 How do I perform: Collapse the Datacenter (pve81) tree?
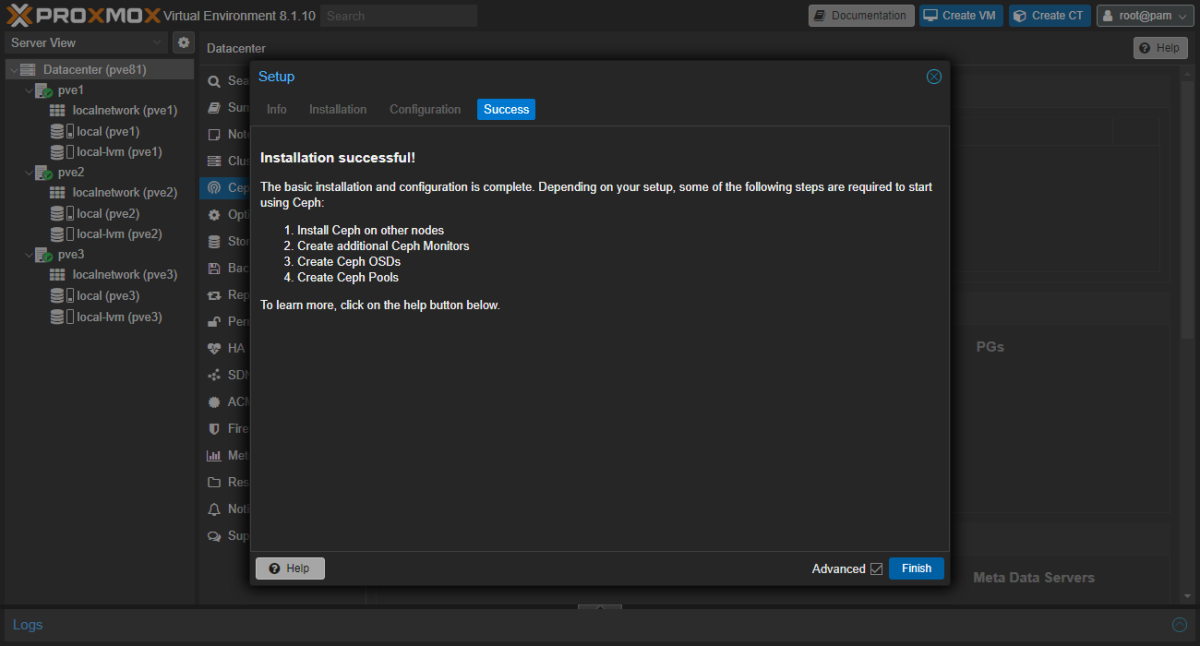coord(13,70)
